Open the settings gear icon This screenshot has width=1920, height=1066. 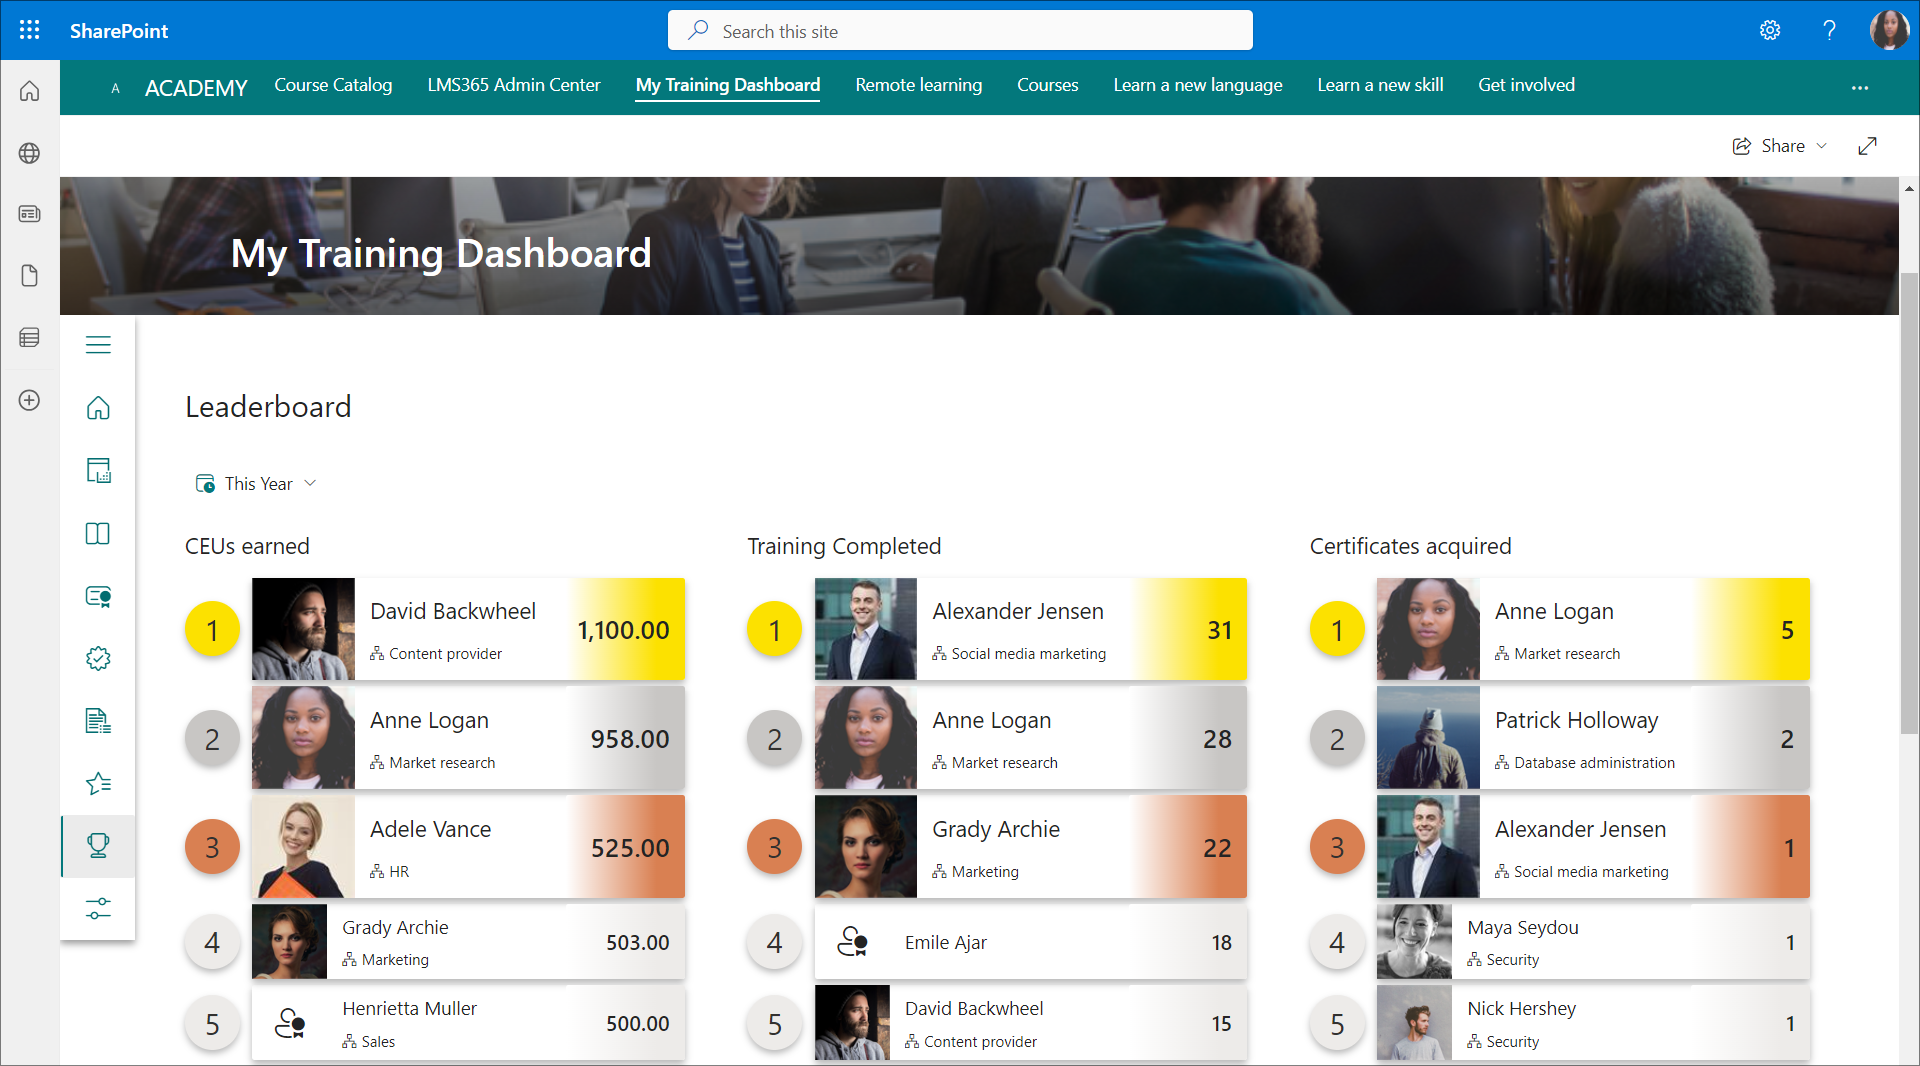click(1769, 30)
